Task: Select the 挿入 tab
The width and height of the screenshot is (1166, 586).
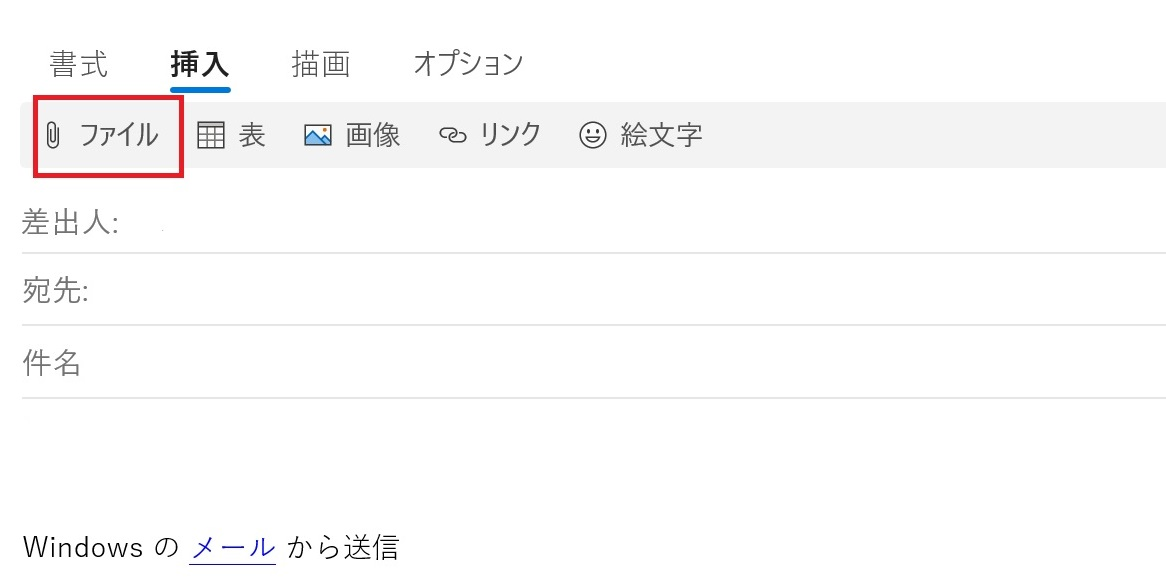Action: point(201,63)
